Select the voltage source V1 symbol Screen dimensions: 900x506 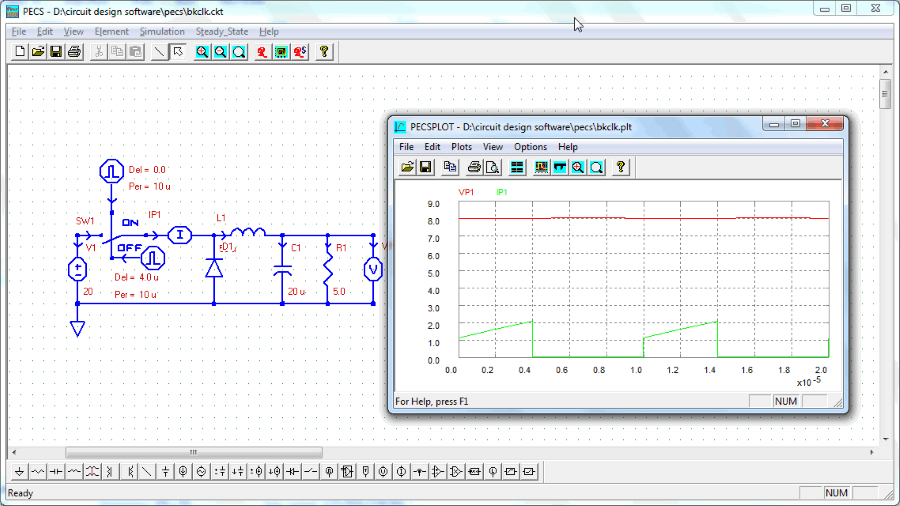click(x=77, y=270)
